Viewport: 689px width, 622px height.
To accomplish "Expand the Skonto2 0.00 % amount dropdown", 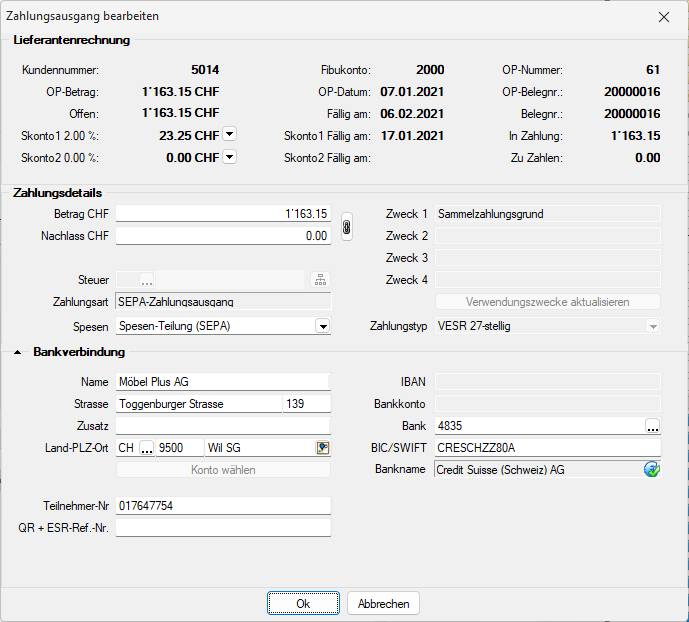I will (229, 157).
